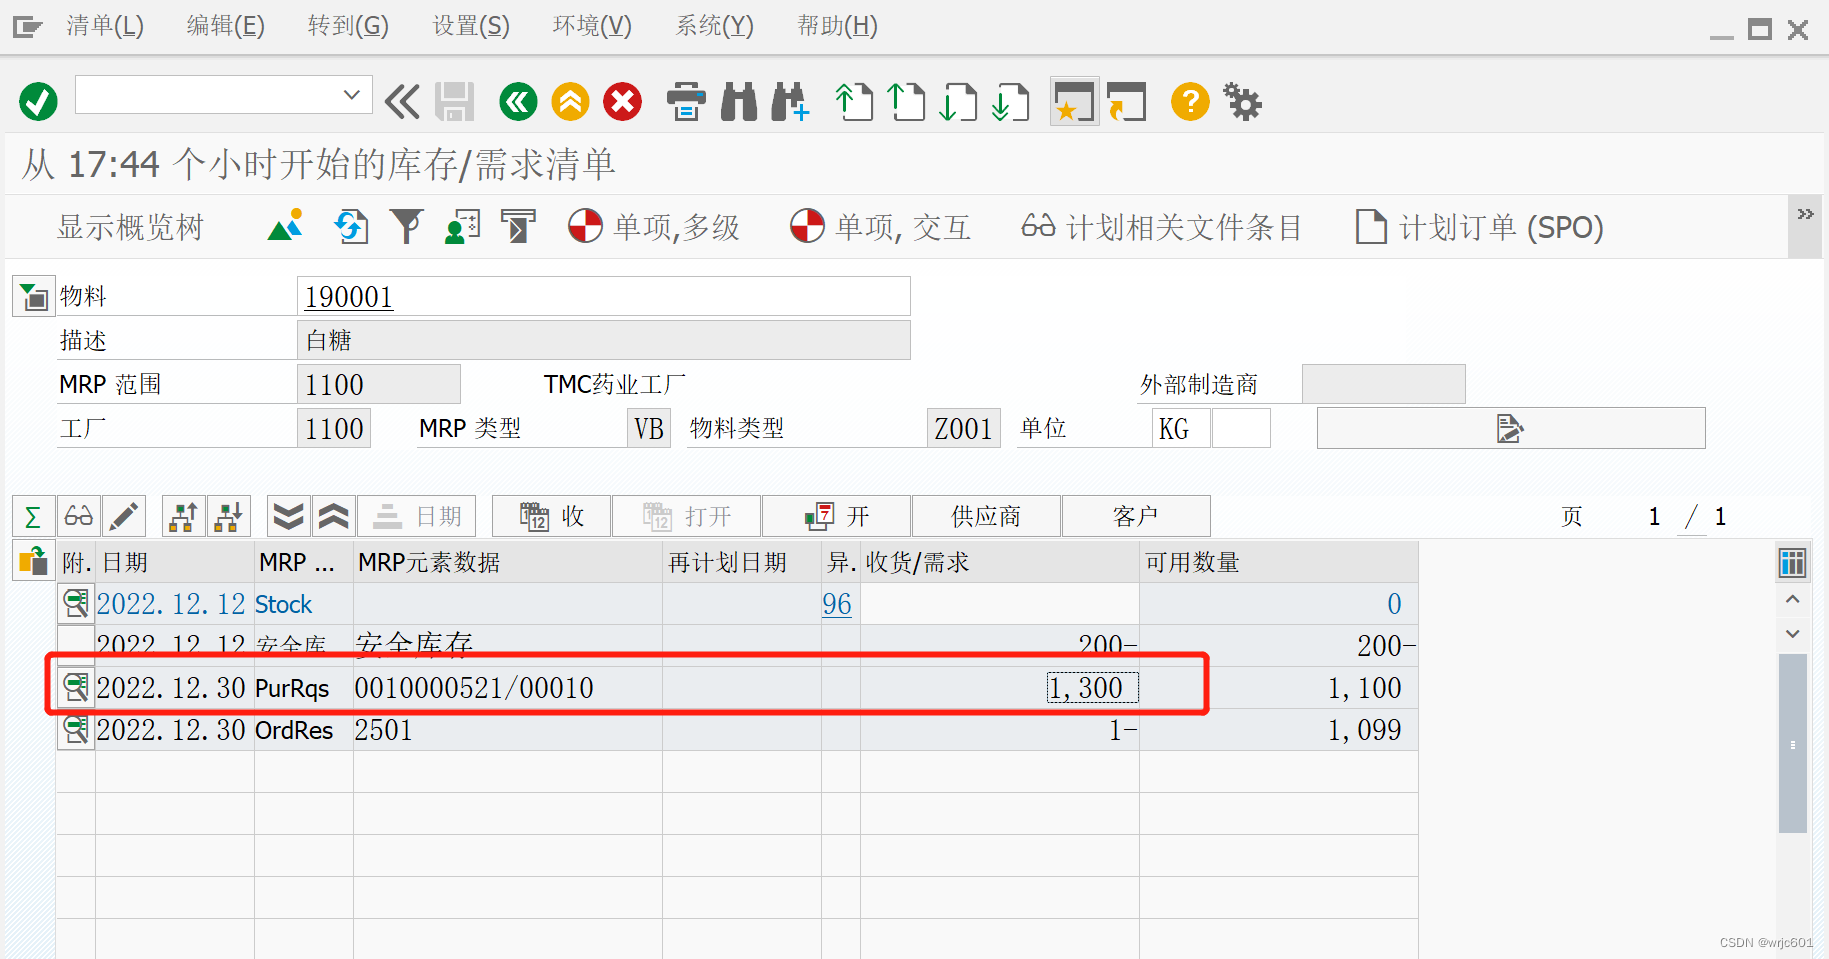Open the 系统(Y) menu
1829x959 pixels.
coord(714,26)
